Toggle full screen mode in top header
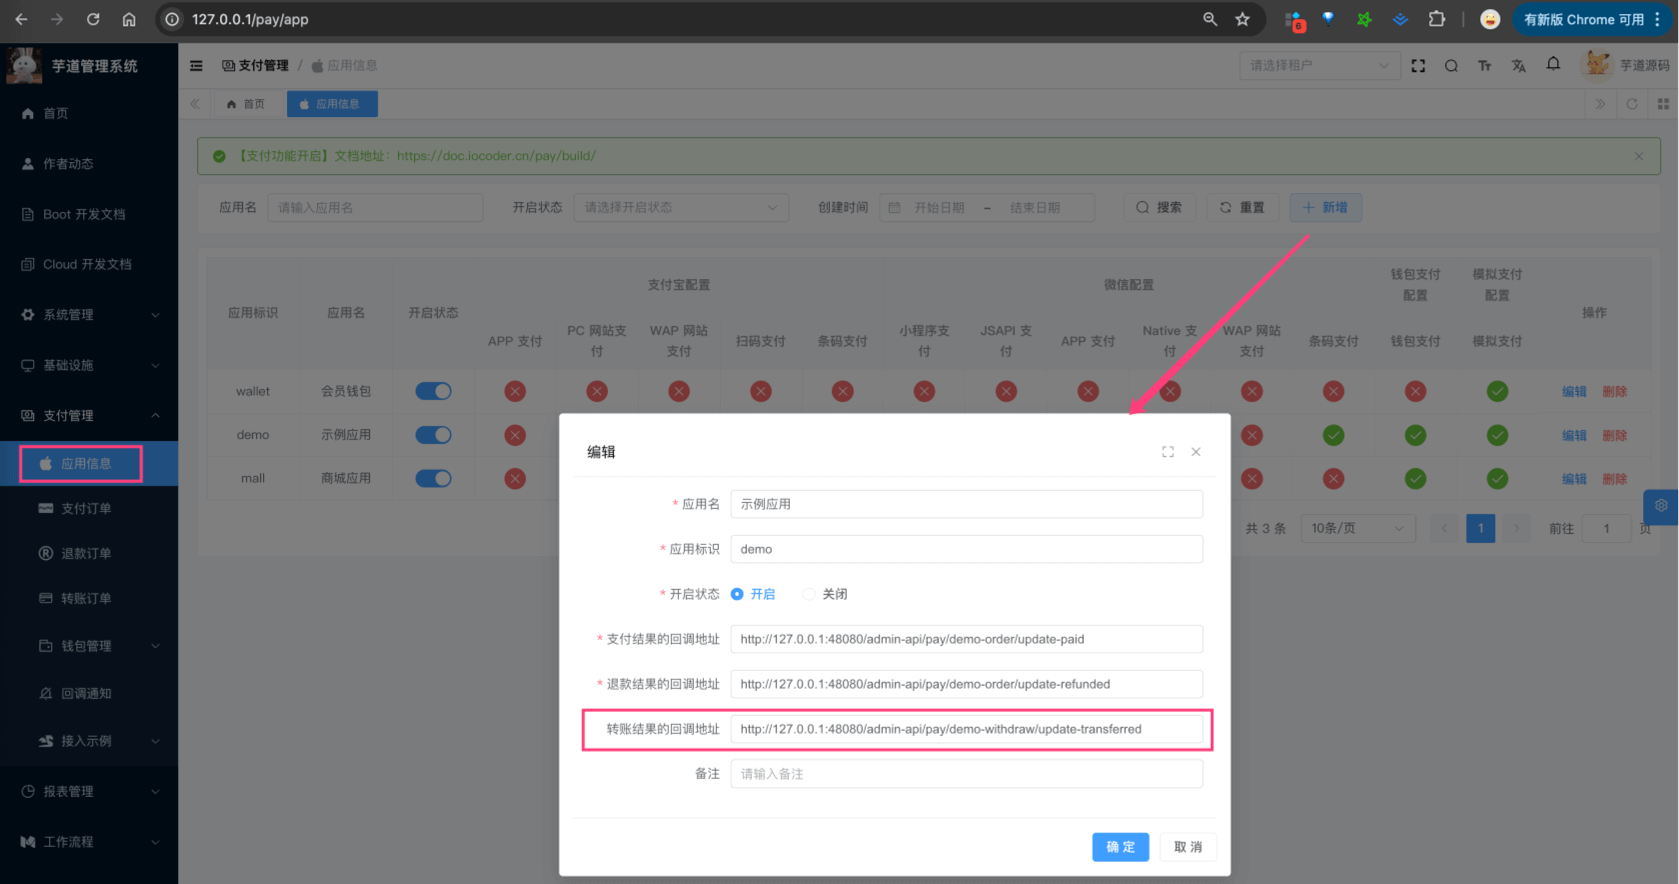The image size is (1679, 884). tap(1418, 66)
